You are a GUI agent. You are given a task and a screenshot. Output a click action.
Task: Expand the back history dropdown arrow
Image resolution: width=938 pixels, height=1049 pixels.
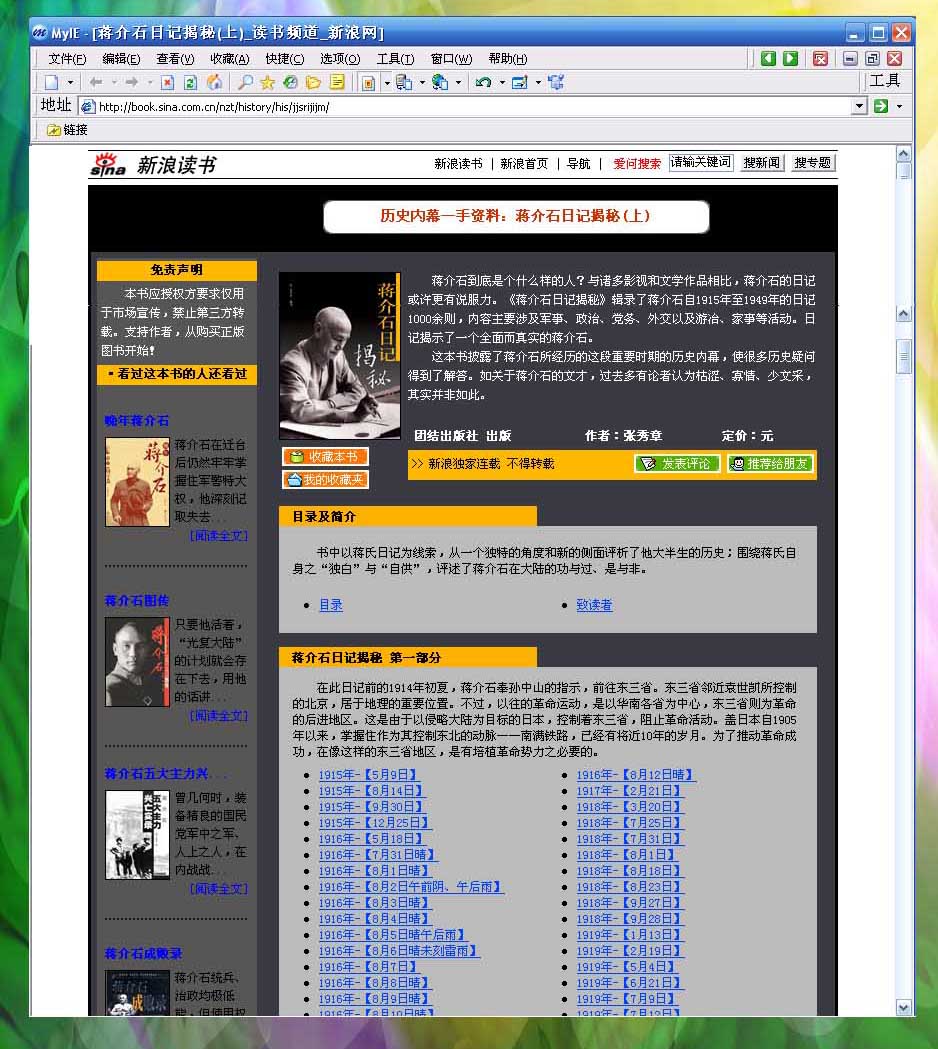[x=114, y=82]
